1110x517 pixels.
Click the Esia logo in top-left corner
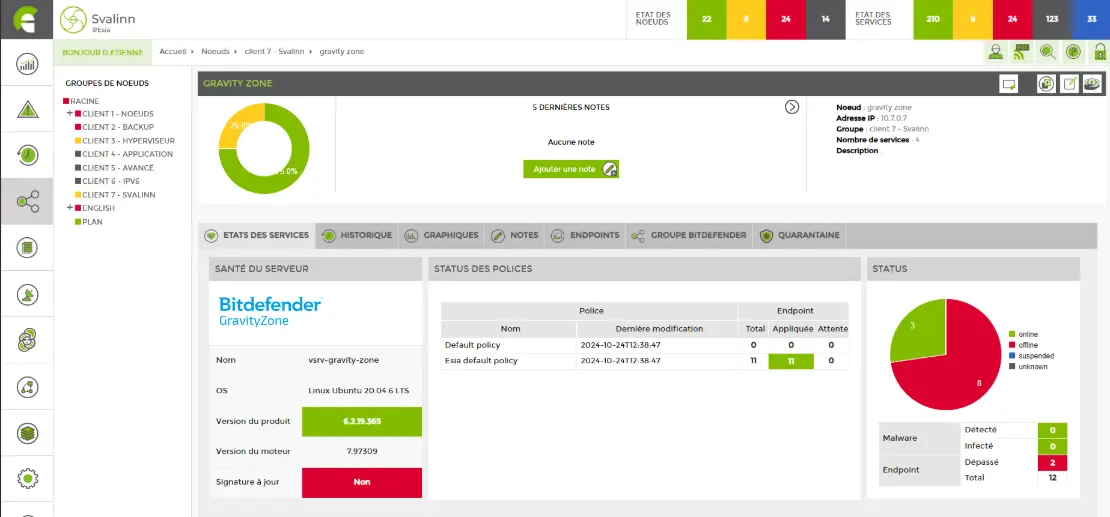[27, 19]
